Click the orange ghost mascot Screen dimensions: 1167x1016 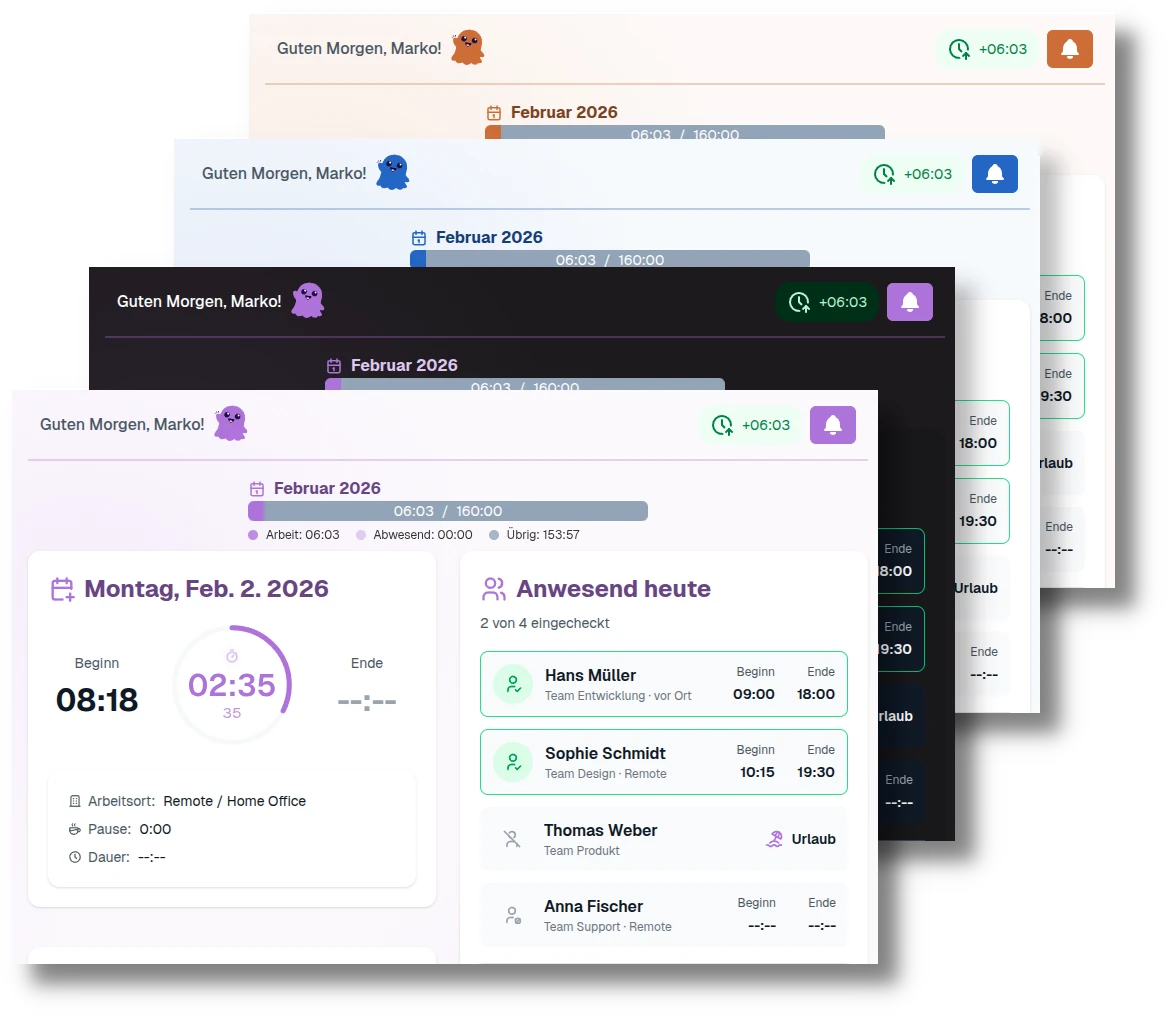(x=467, y=47)
